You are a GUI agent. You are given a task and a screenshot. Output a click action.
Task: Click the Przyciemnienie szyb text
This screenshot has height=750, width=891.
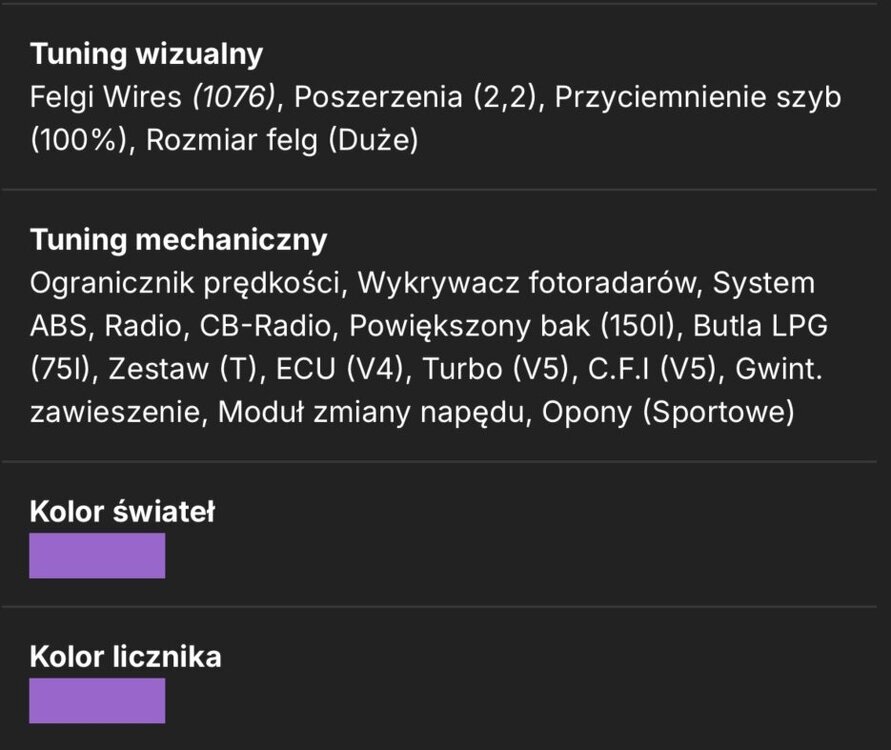(x=698, y=98)
